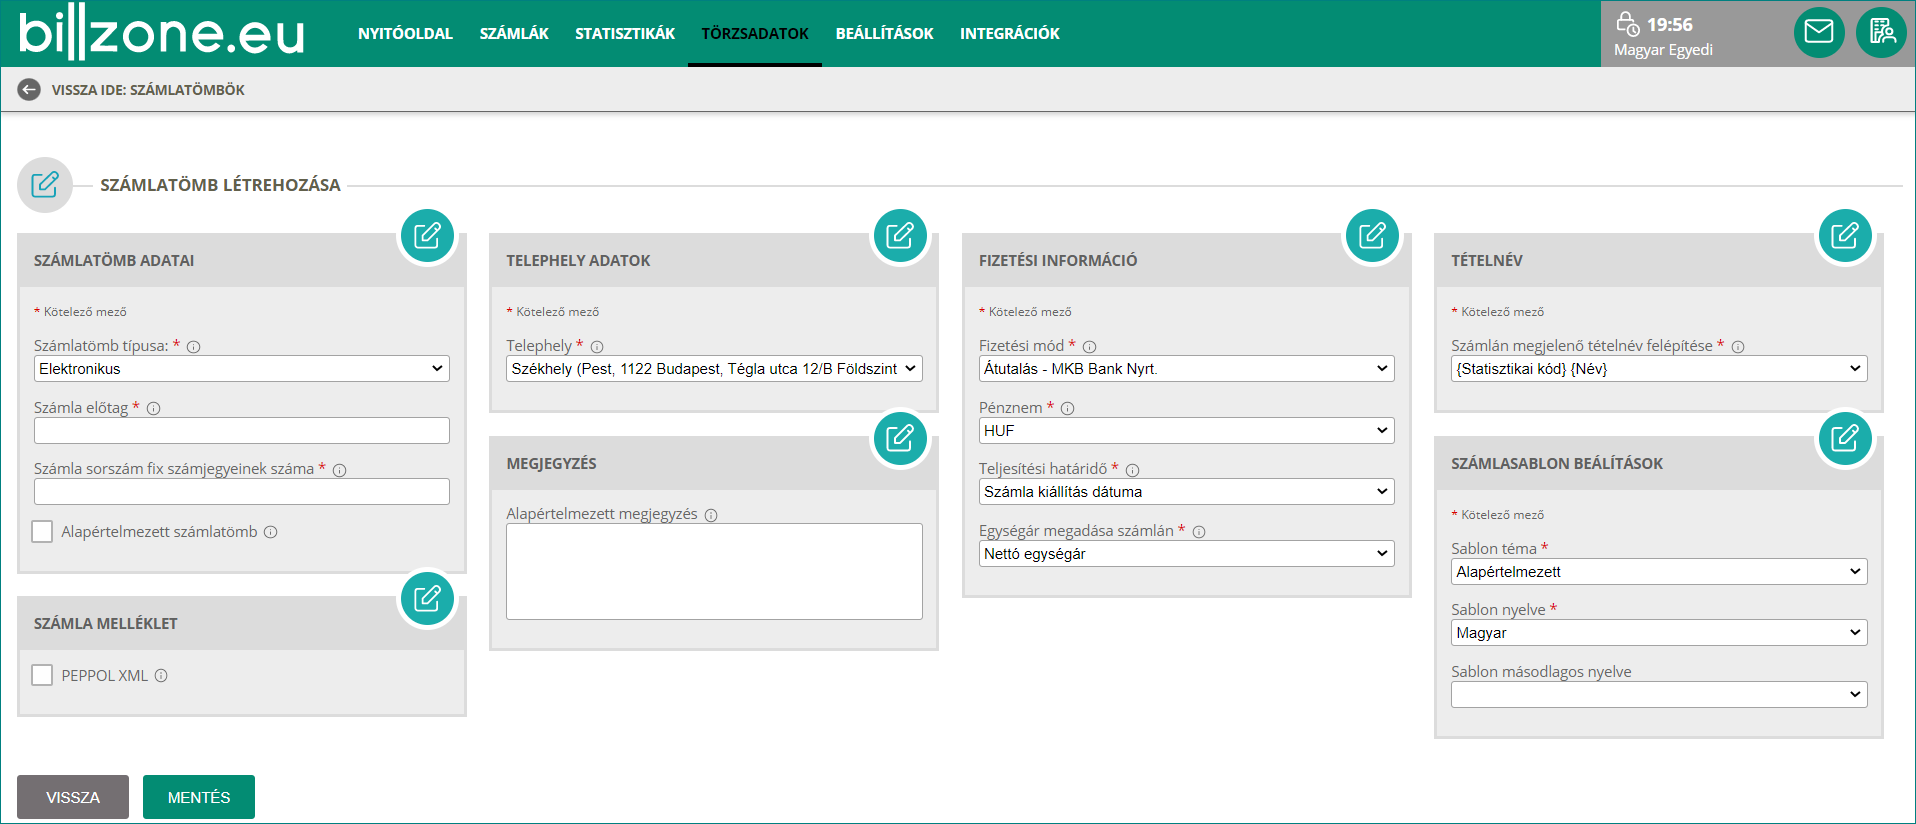Open Pénznem dropdown showing HUF
This screenshot has width=1916, height=824.
point(1187,431)
